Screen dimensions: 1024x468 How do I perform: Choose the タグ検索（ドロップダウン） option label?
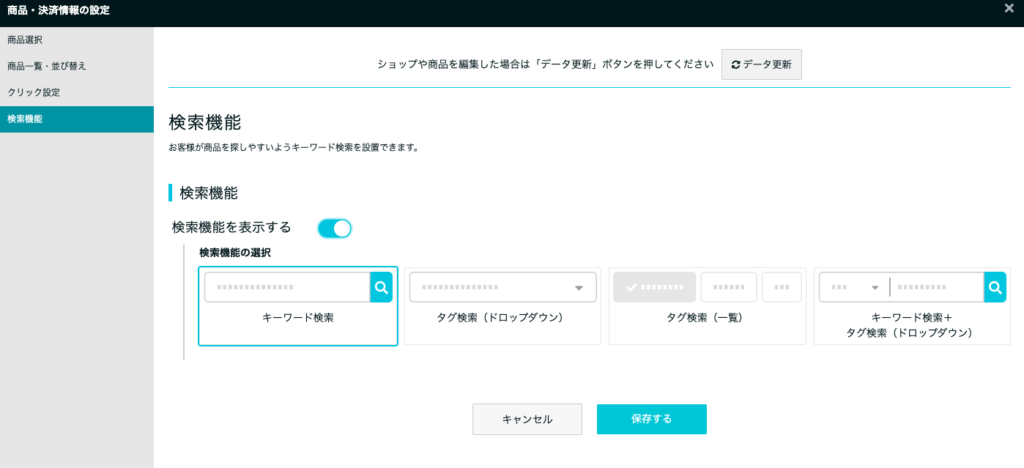501,318
